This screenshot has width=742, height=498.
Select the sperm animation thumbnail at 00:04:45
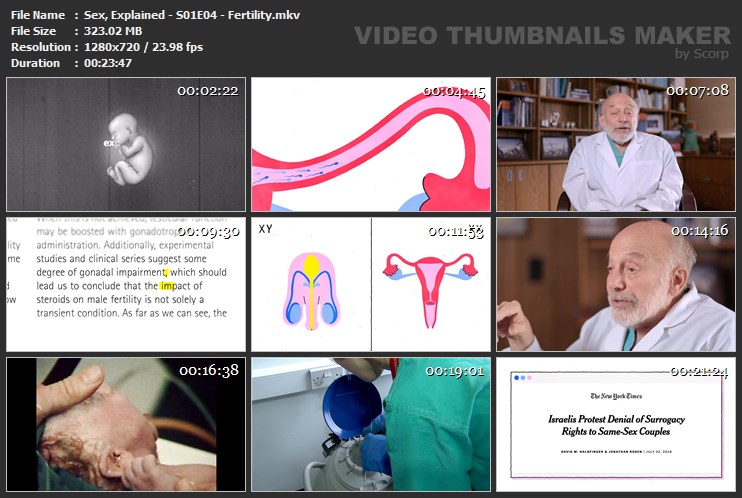(371, 144)
